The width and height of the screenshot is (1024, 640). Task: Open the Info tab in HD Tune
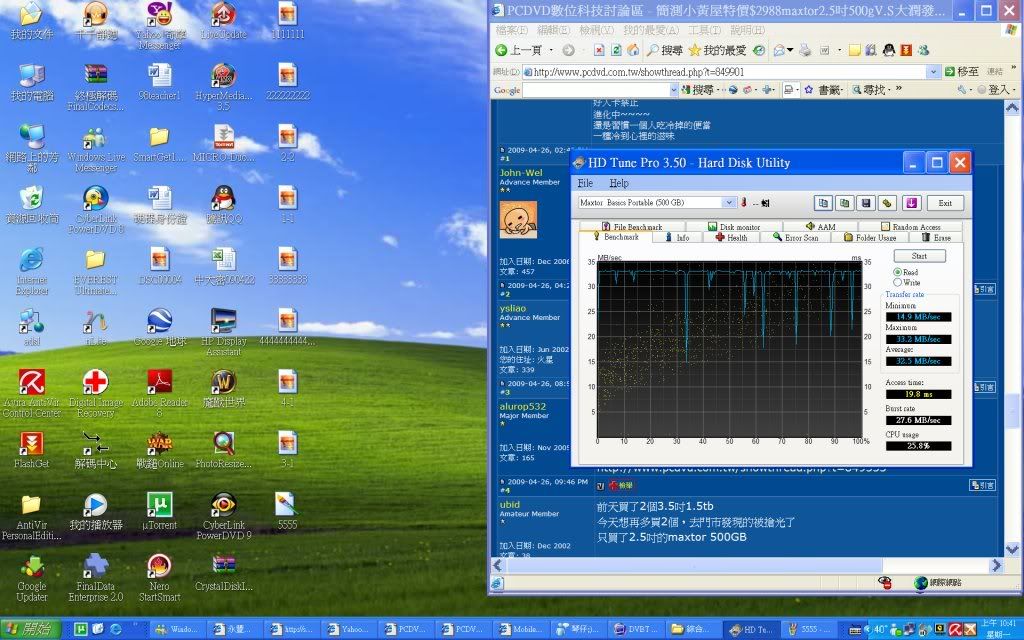click(677, 238)
